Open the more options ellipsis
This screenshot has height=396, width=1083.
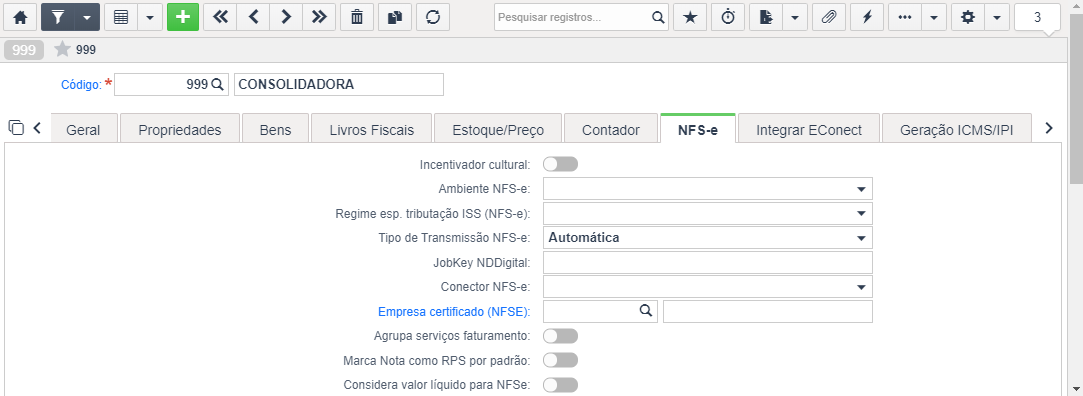(x=905, y=17)
